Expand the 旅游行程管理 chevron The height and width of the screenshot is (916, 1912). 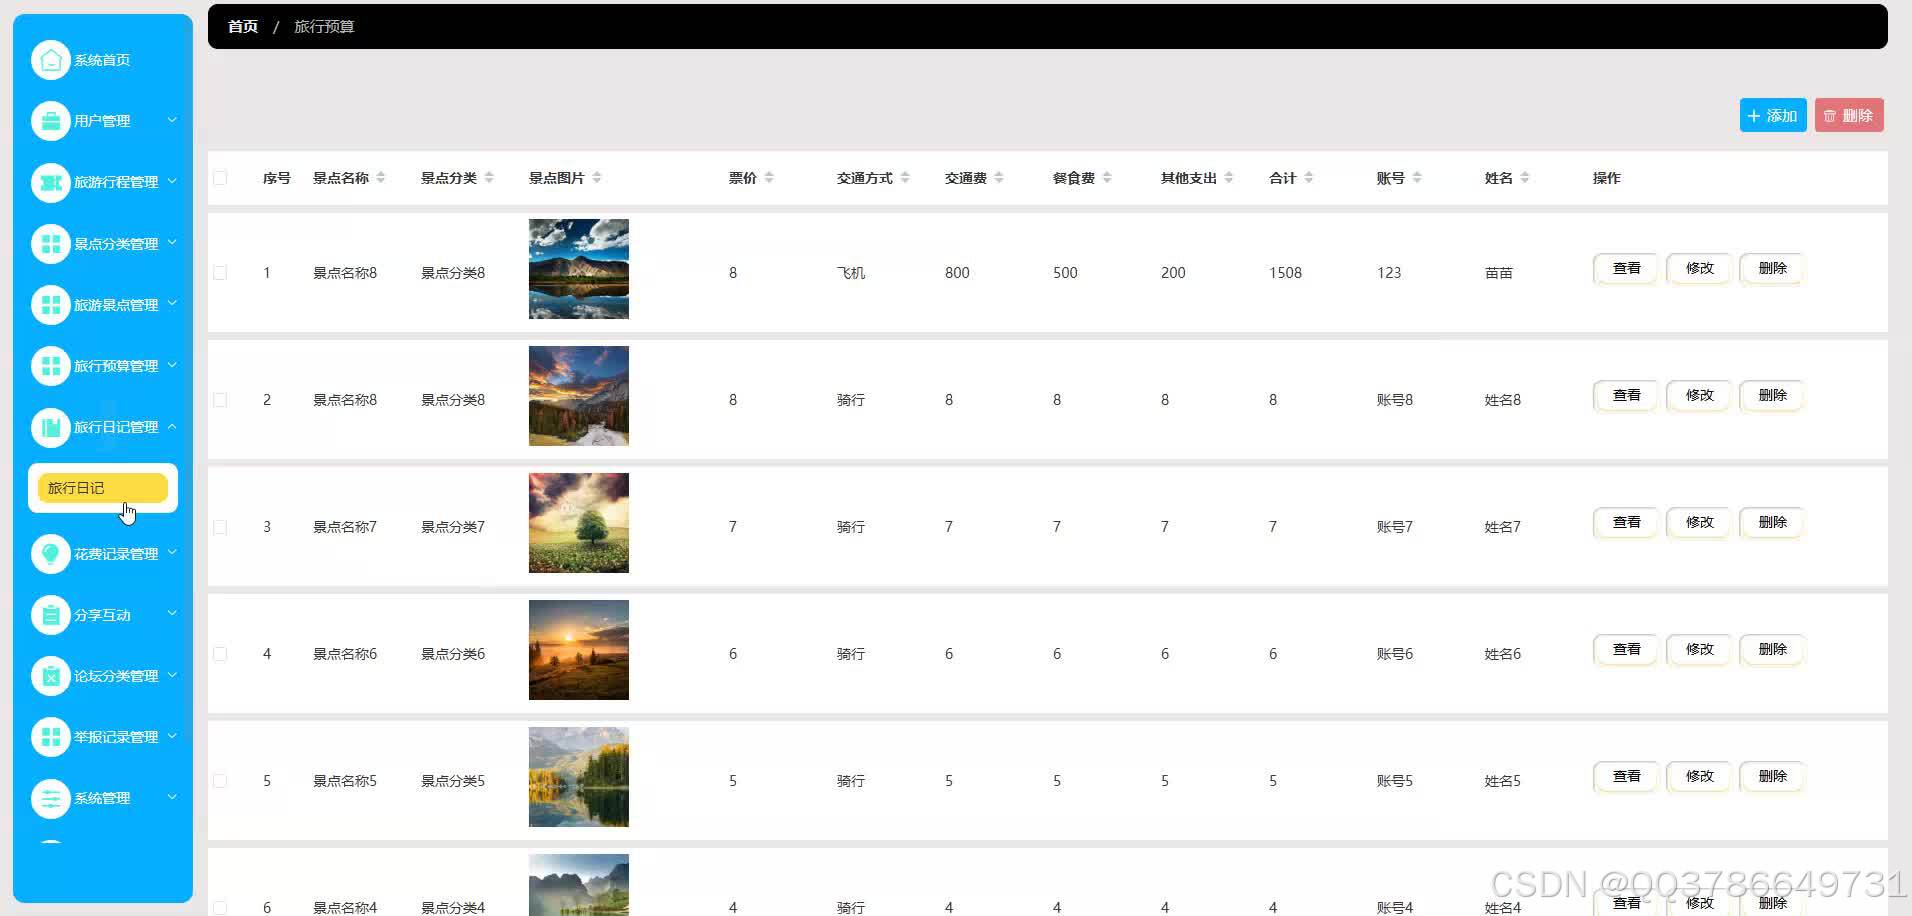pos(172,181)
